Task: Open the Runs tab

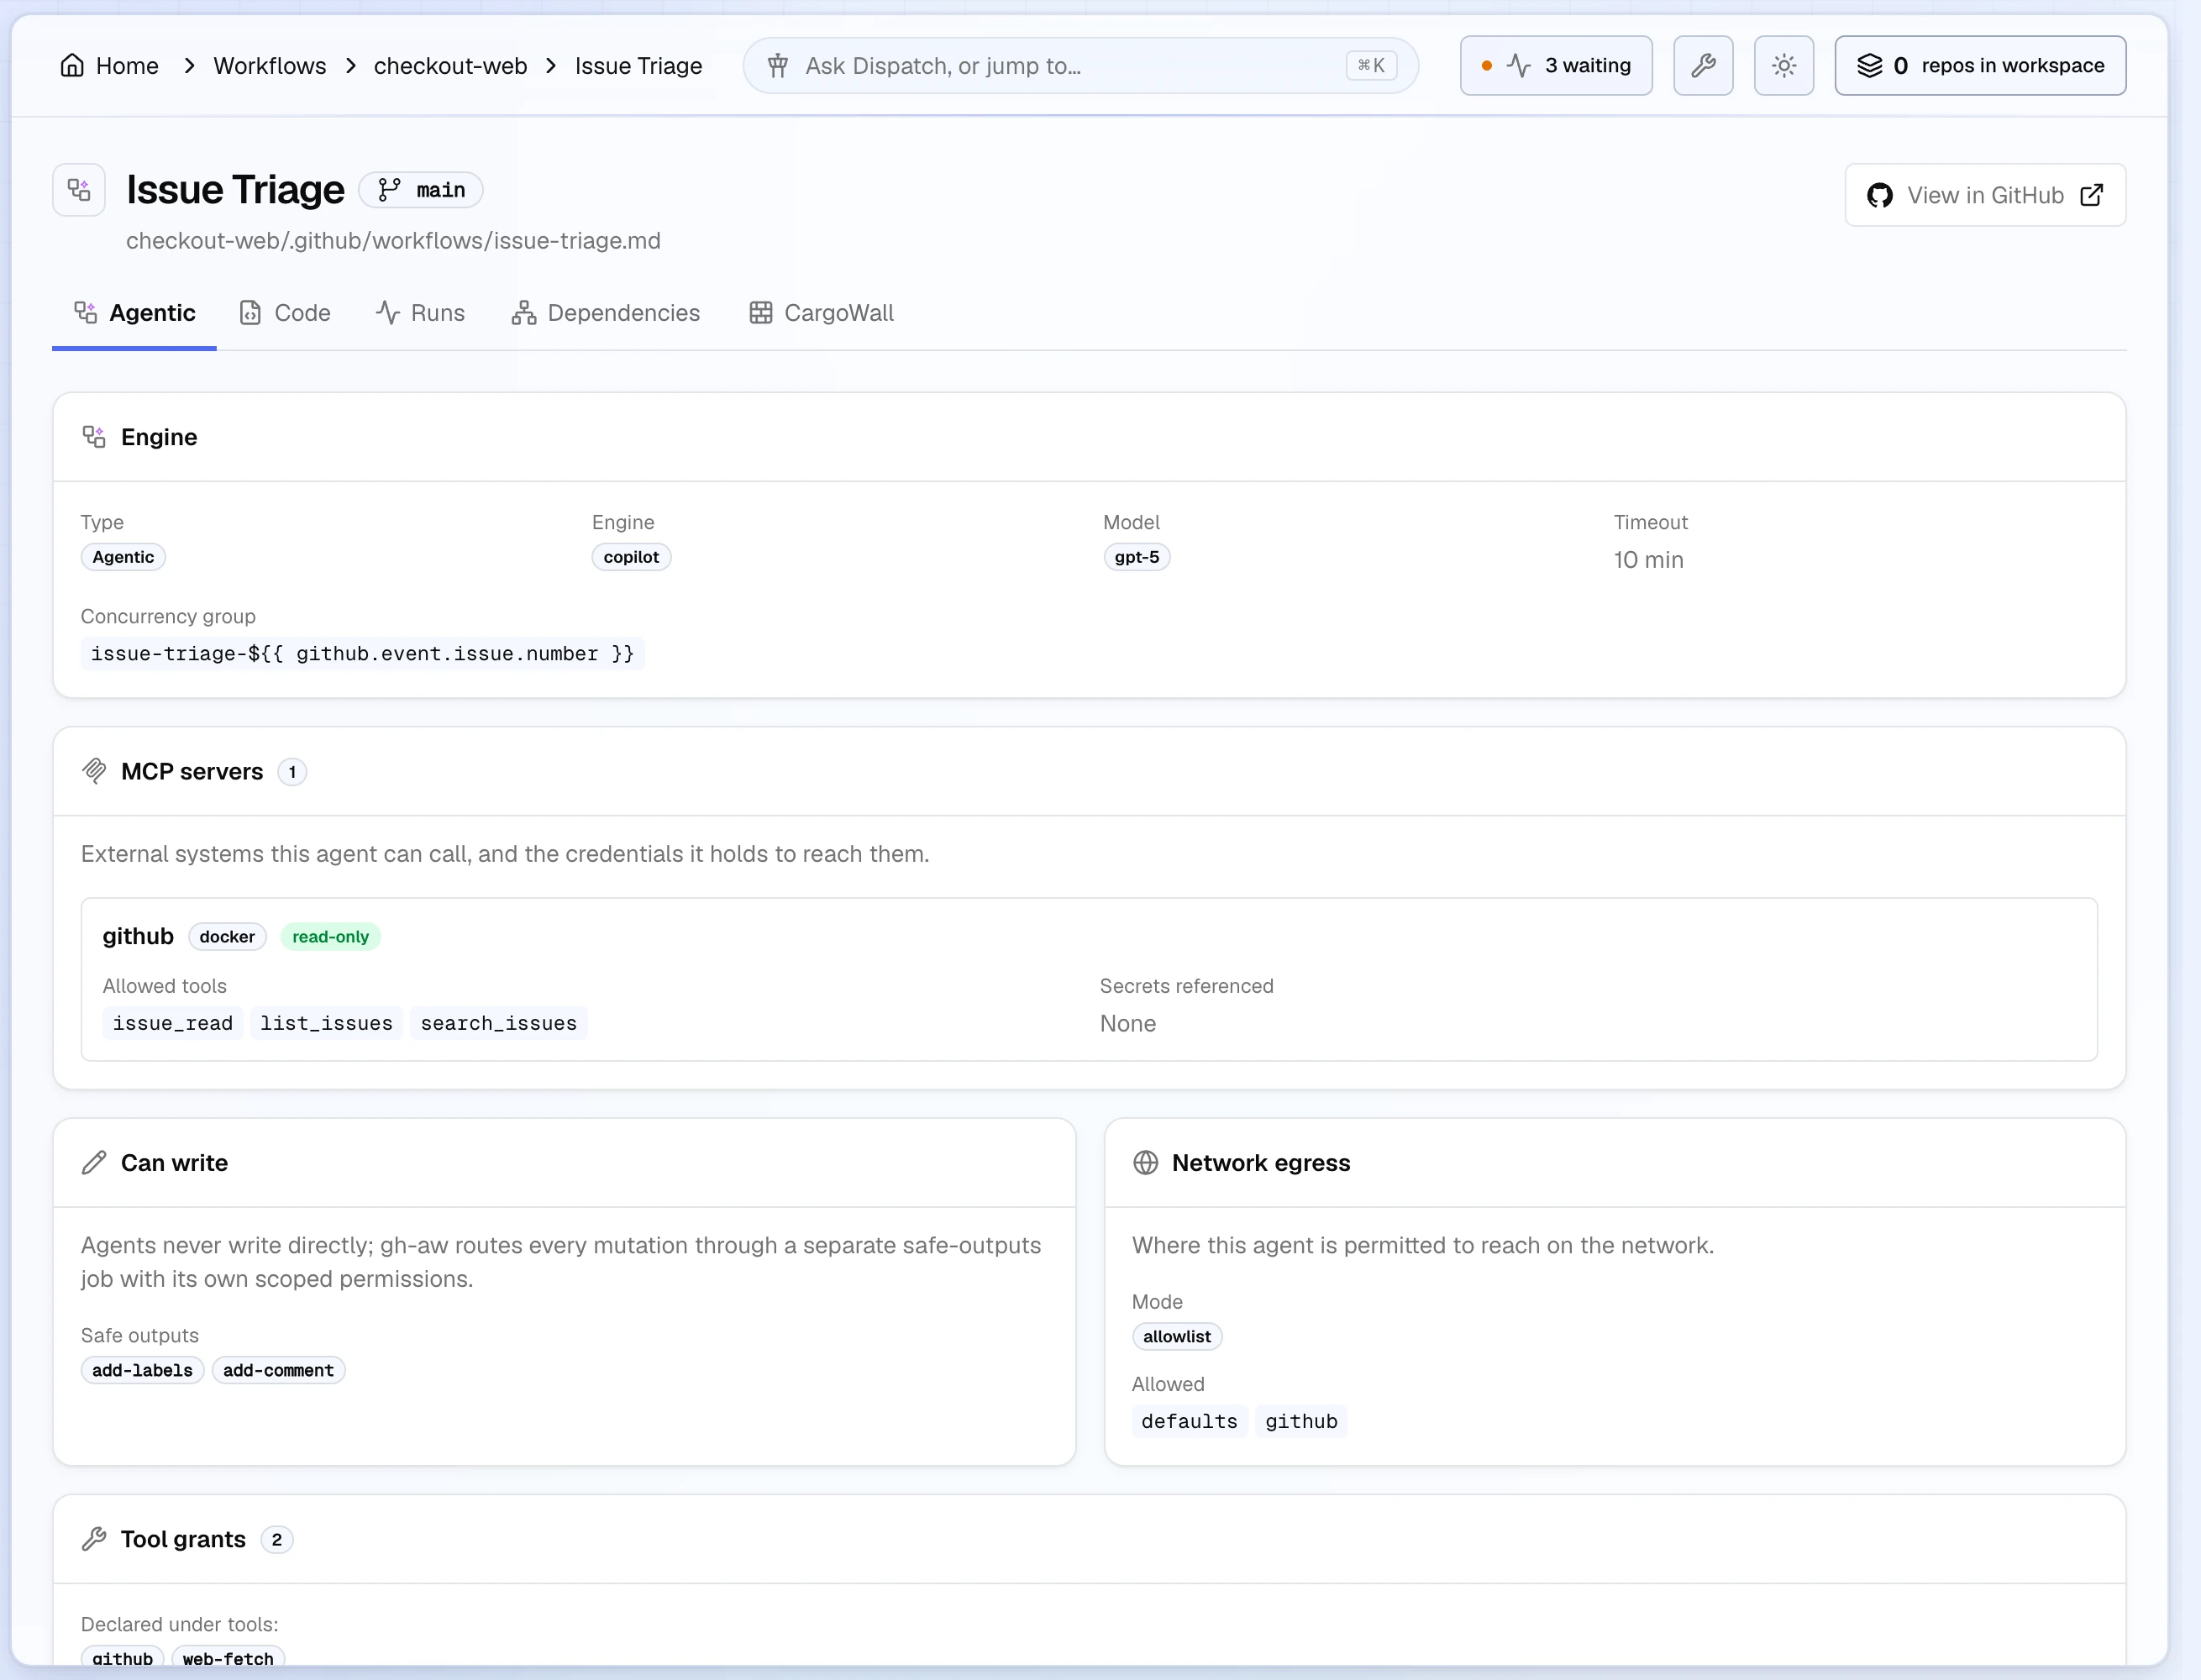Action: 420,313
